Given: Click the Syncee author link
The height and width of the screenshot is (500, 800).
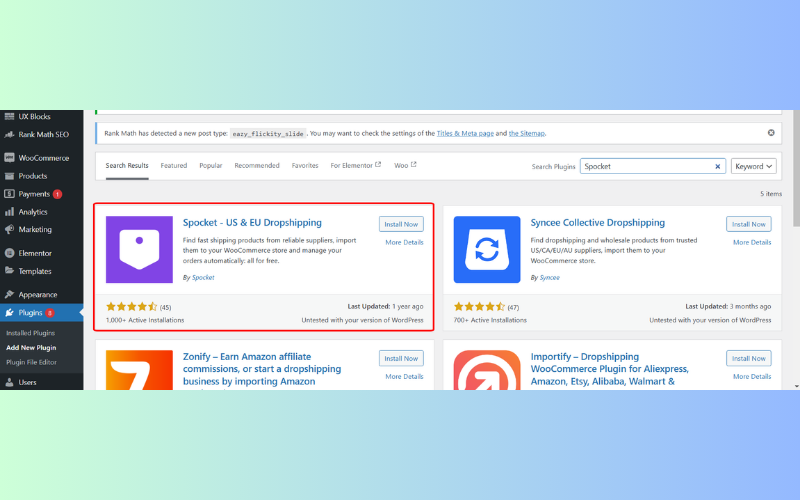Looking at the screenshot, I should pyautogui.click(x=549, y=278).
